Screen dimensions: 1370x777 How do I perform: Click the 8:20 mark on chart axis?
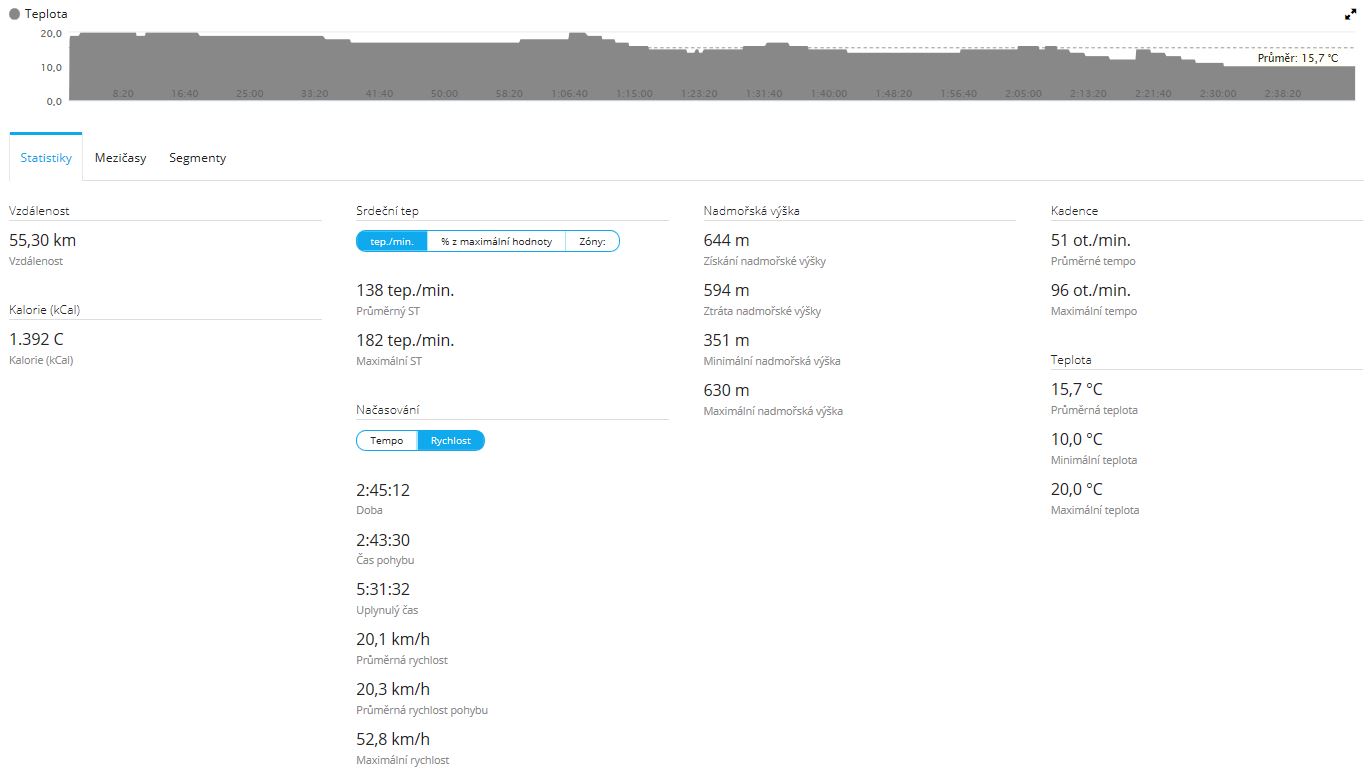pyautogui.click(x=123, y=94)
